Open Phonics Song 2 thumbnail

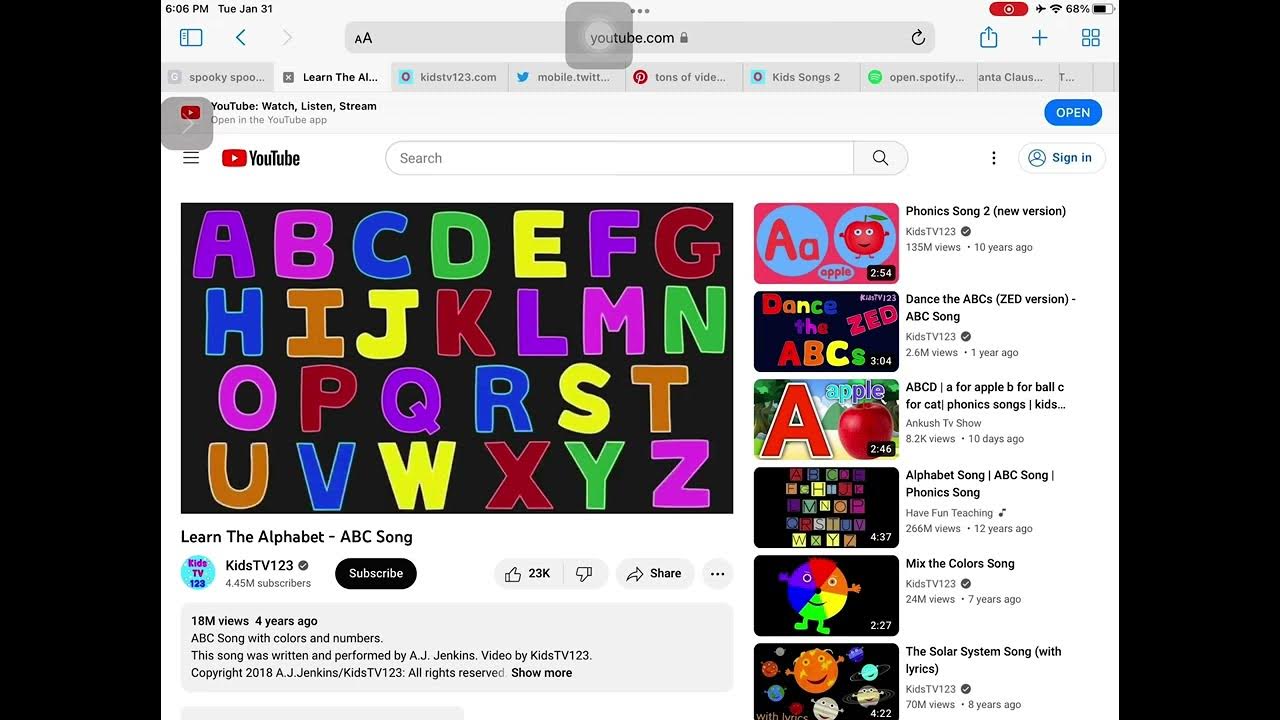[826, 244]
